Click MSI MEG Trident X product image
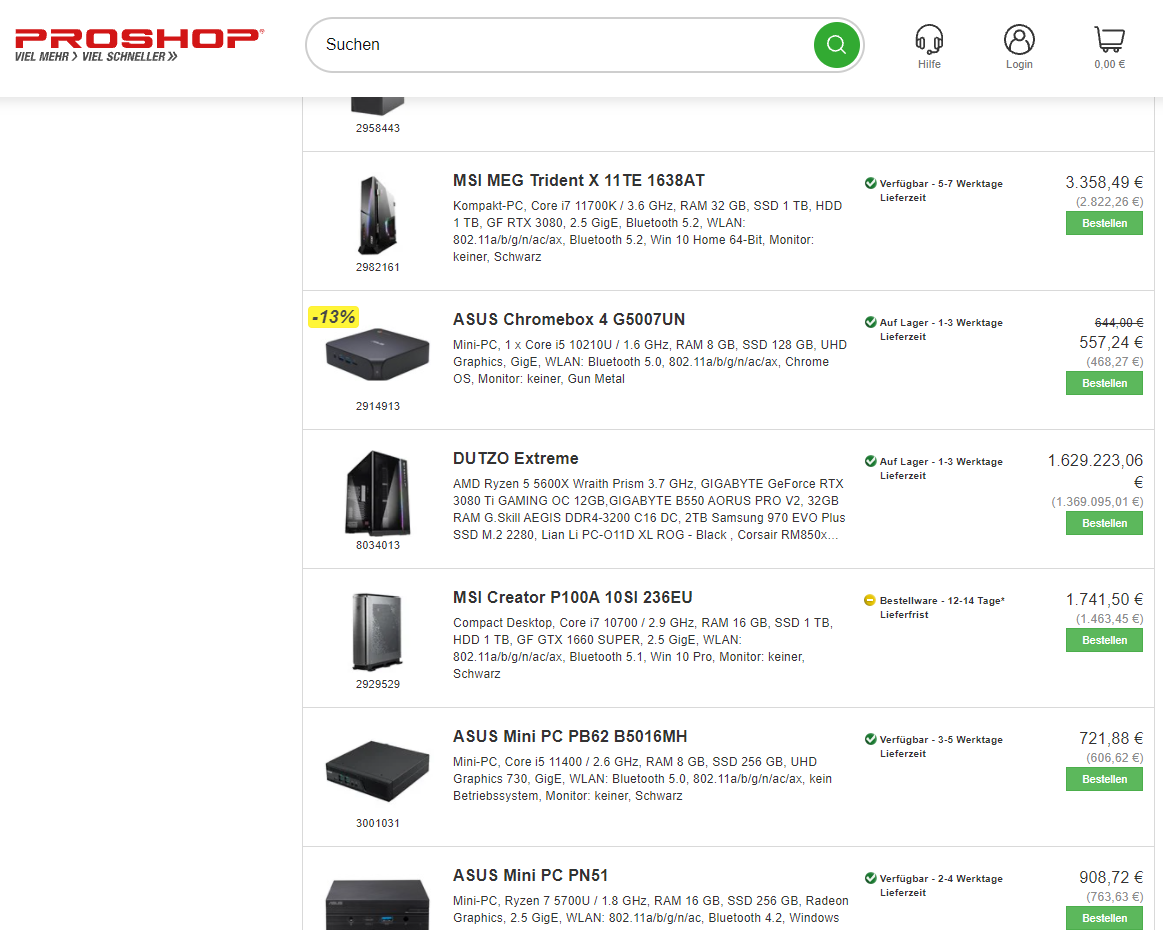This screenshot has width=1163, height=930. tap(378, 215)
